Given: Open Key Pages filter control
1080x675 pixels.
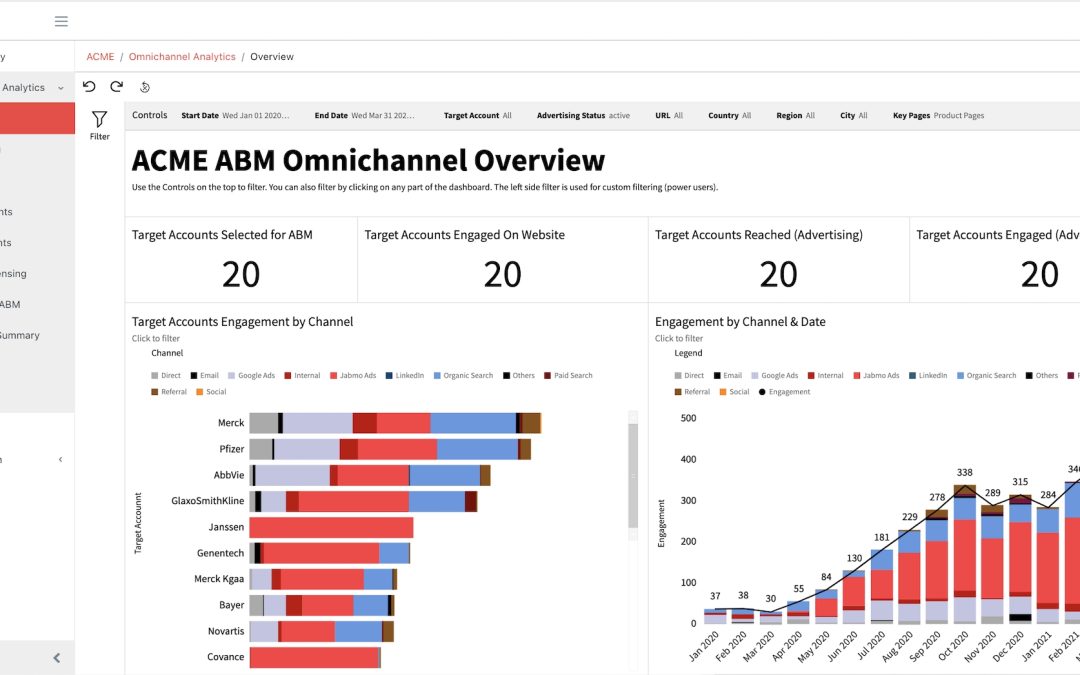Looking at the screenshot, I should coord(938,116).
